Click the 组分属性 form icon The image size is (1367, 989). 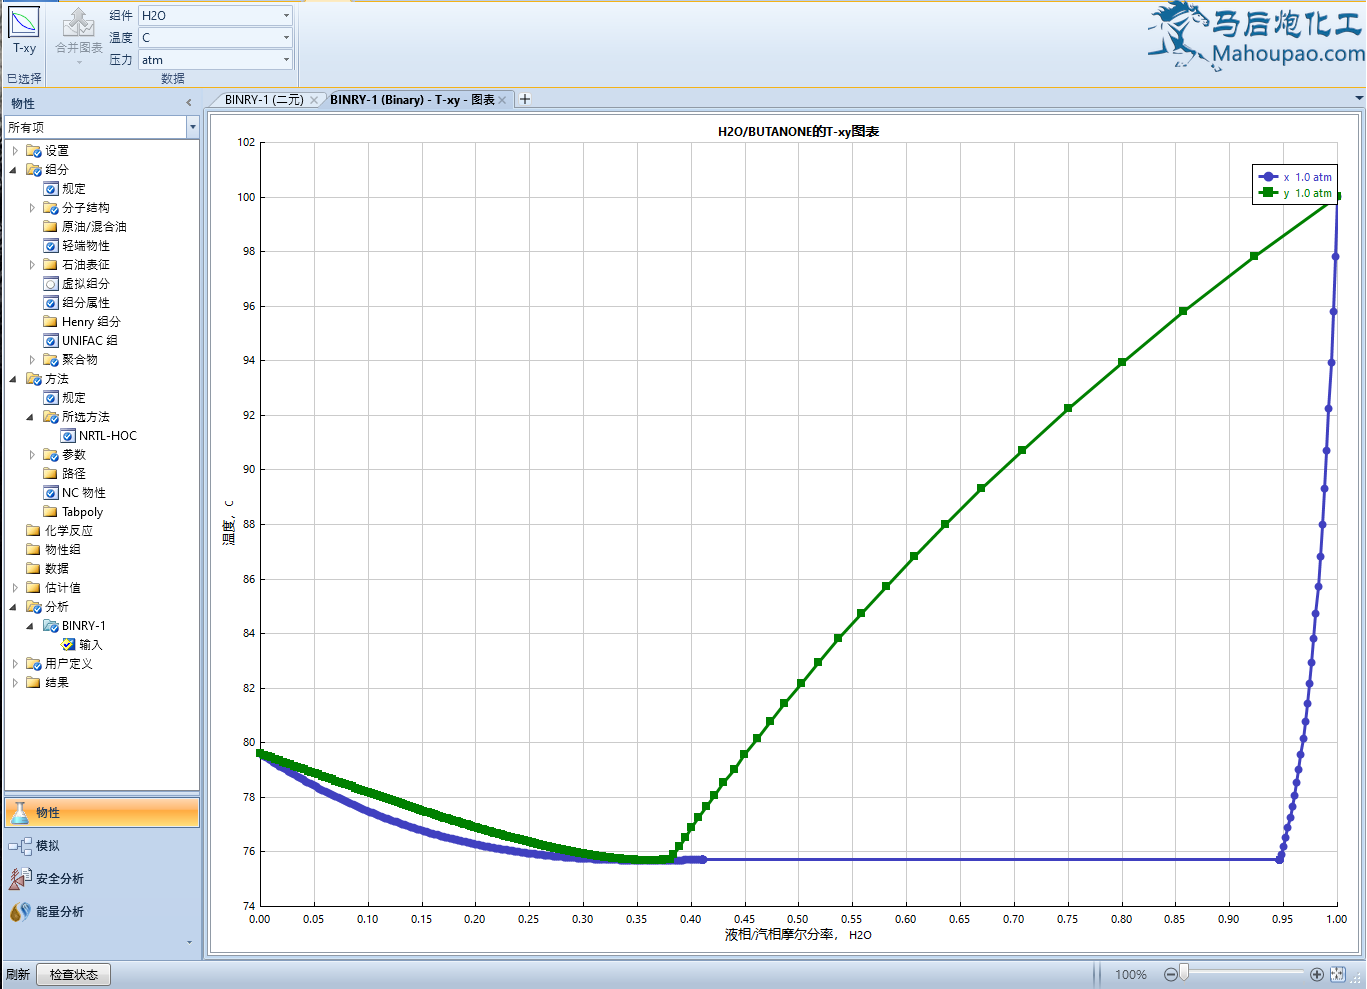[51, 303]
